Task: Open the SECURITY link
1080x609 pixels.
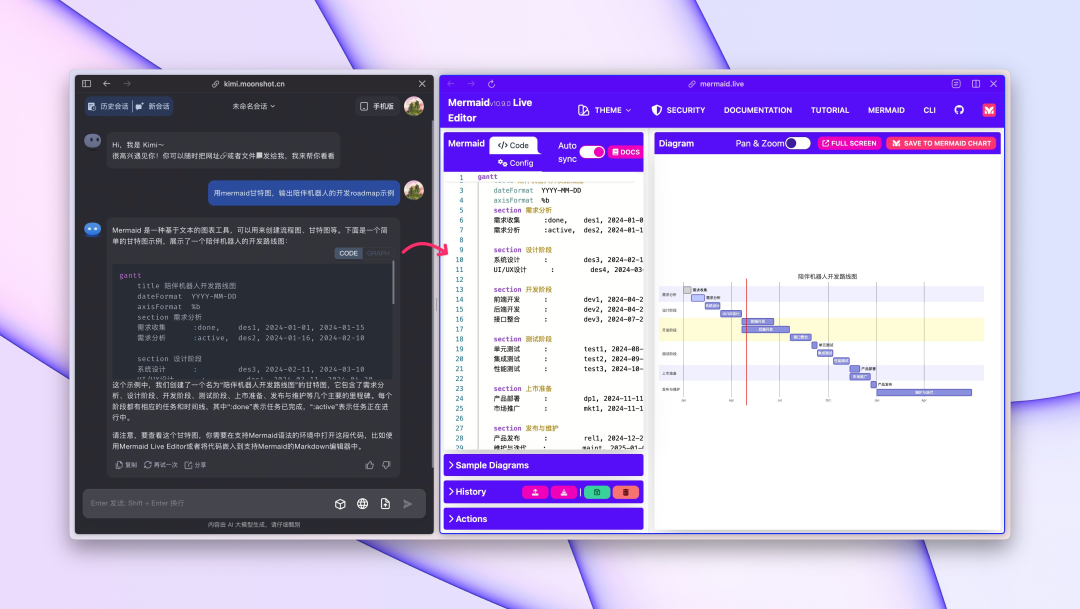Action: pyautogui.click(x=678, y=110)
